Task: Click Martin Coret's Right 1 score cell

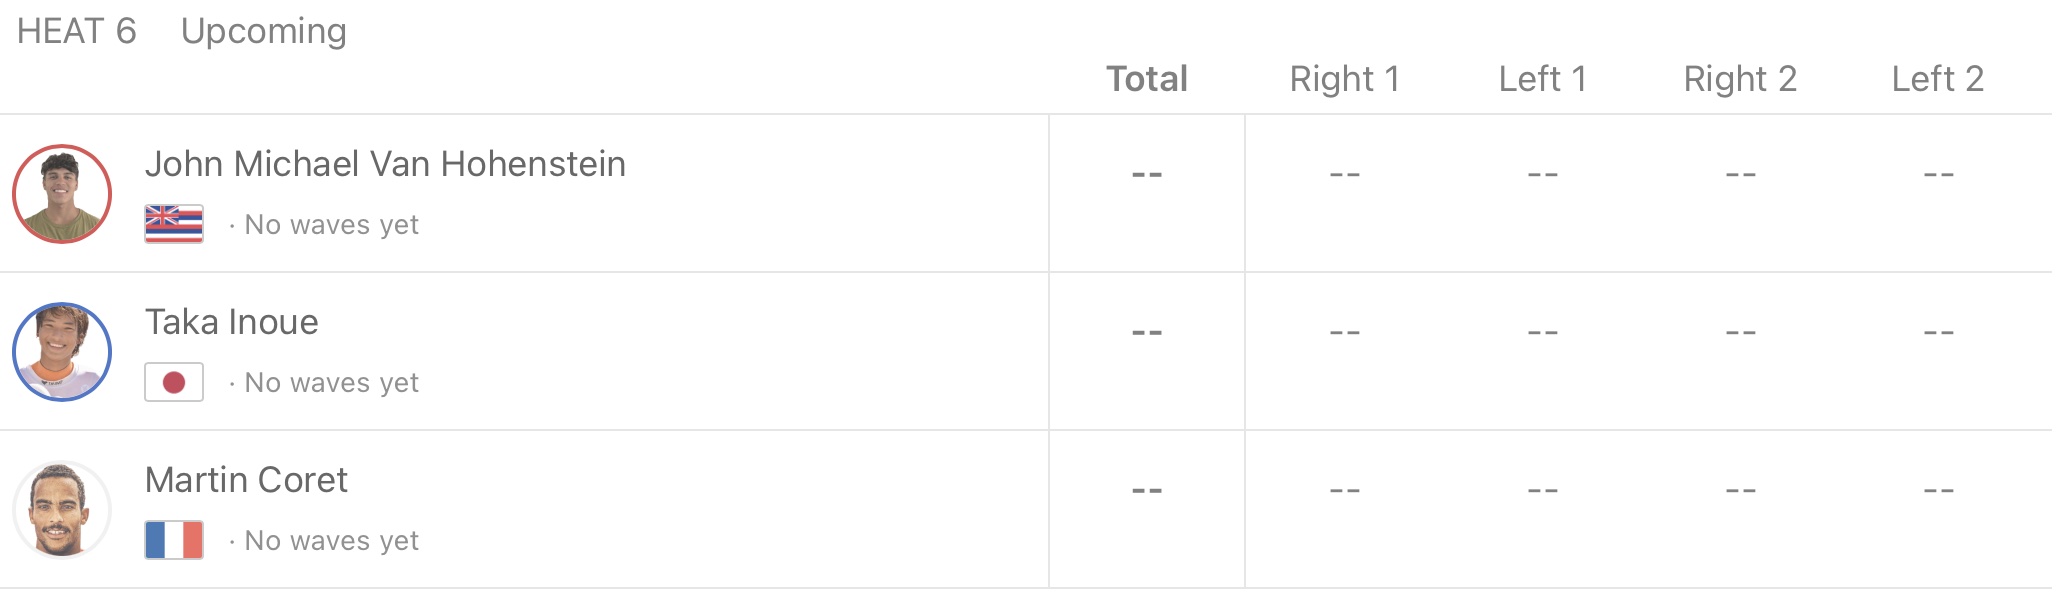Action: click(1344, 490)
